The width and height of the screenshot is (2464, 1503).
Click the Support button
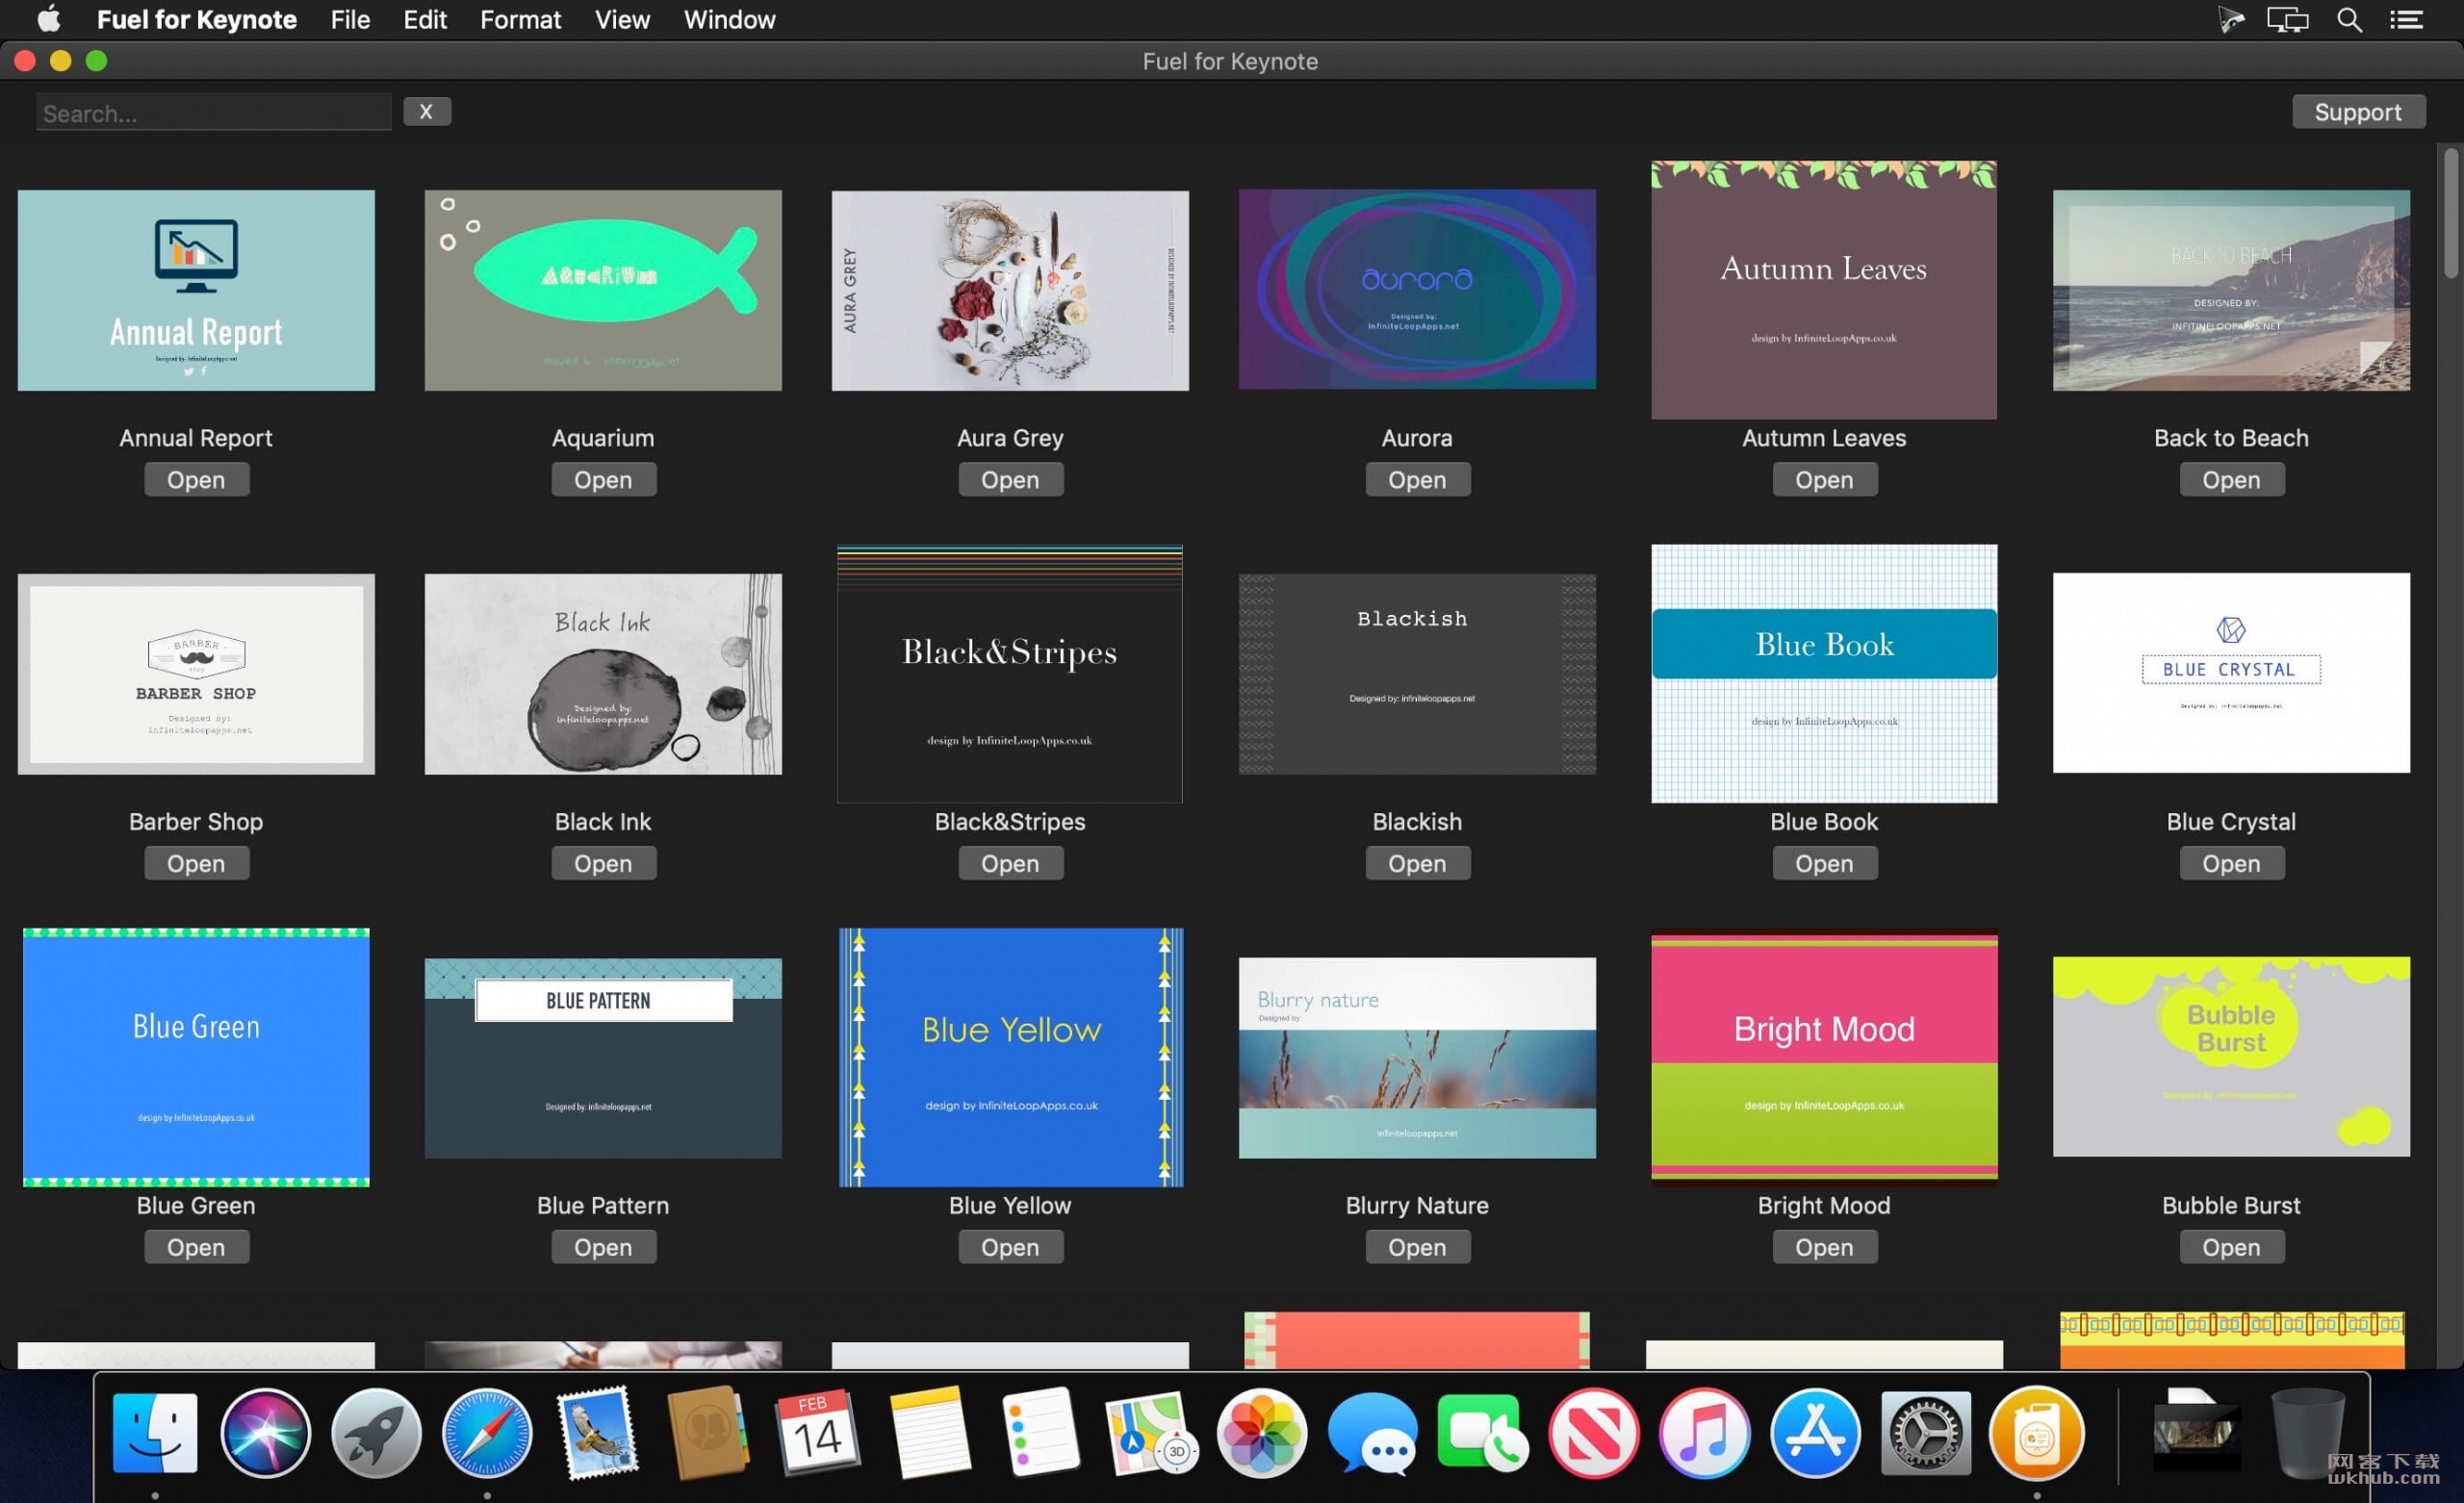coord(2358,112)
